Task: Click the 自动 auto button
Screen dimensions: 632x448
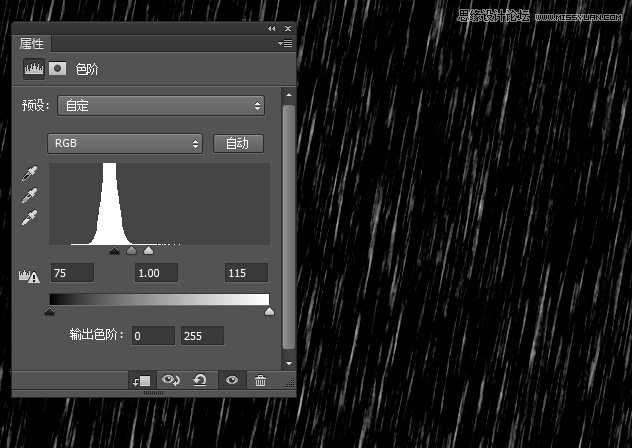Action: tap(238, 144)
